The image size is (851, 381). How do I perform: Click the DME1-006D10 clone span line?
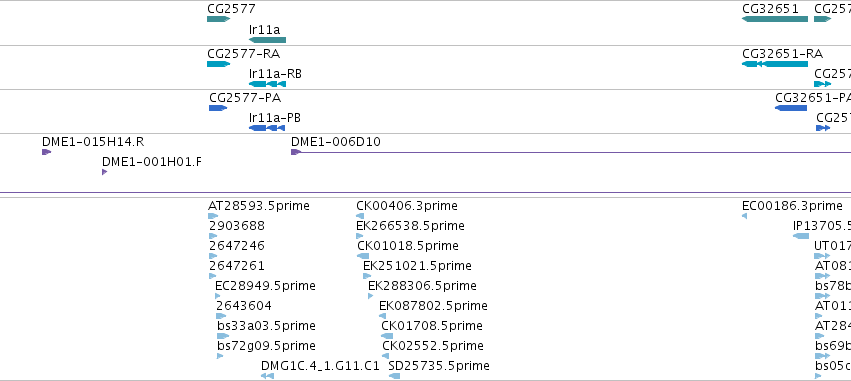576,152
